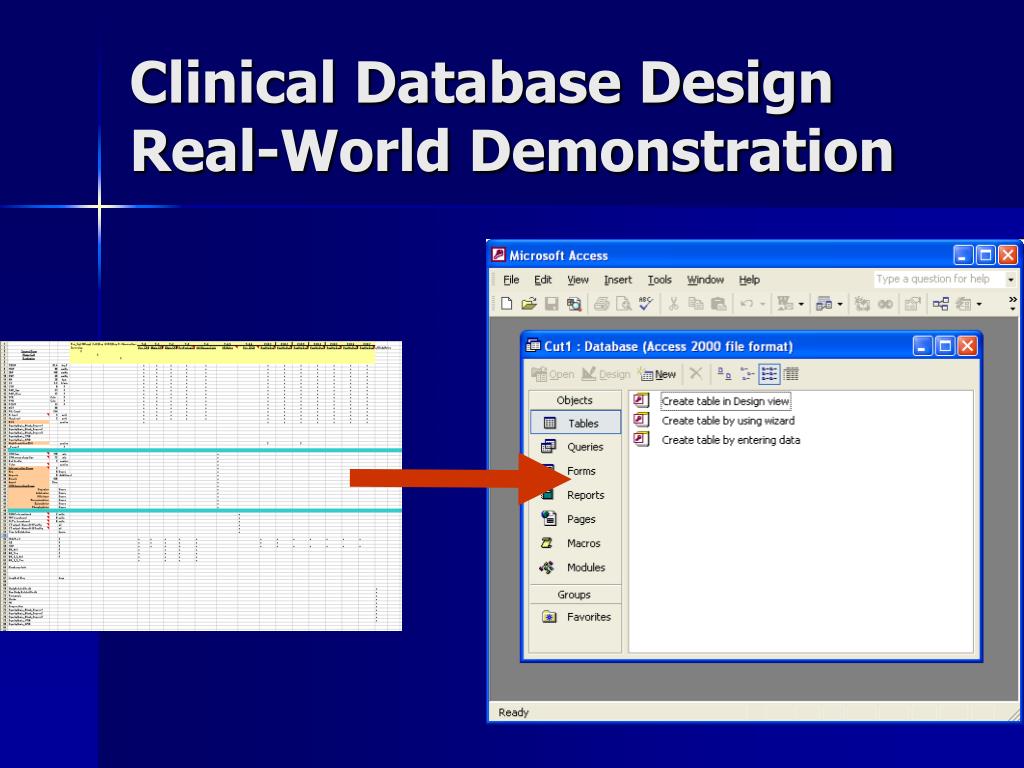Image resolution: width=1024 pixels, height=768 pixels.
Task: Select the Forms object label
Action: click(581, 471)
